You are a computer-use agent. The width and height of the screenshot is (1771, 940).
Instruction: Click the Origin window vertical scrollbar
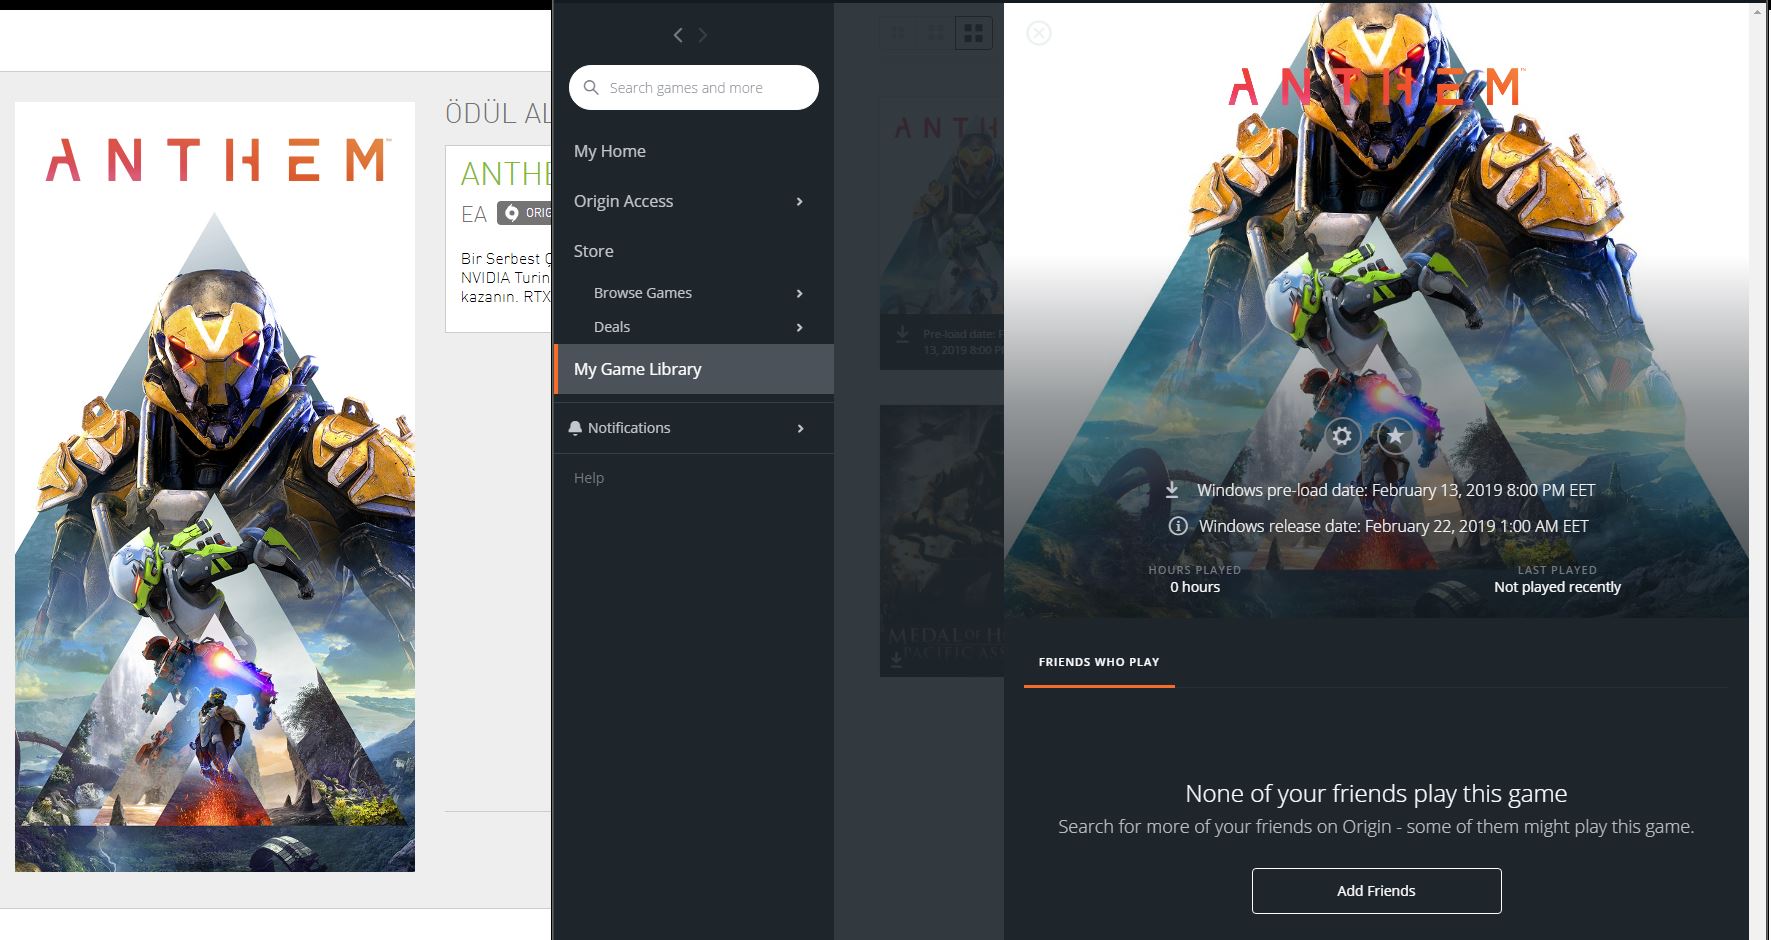(x=1758, y=470)
